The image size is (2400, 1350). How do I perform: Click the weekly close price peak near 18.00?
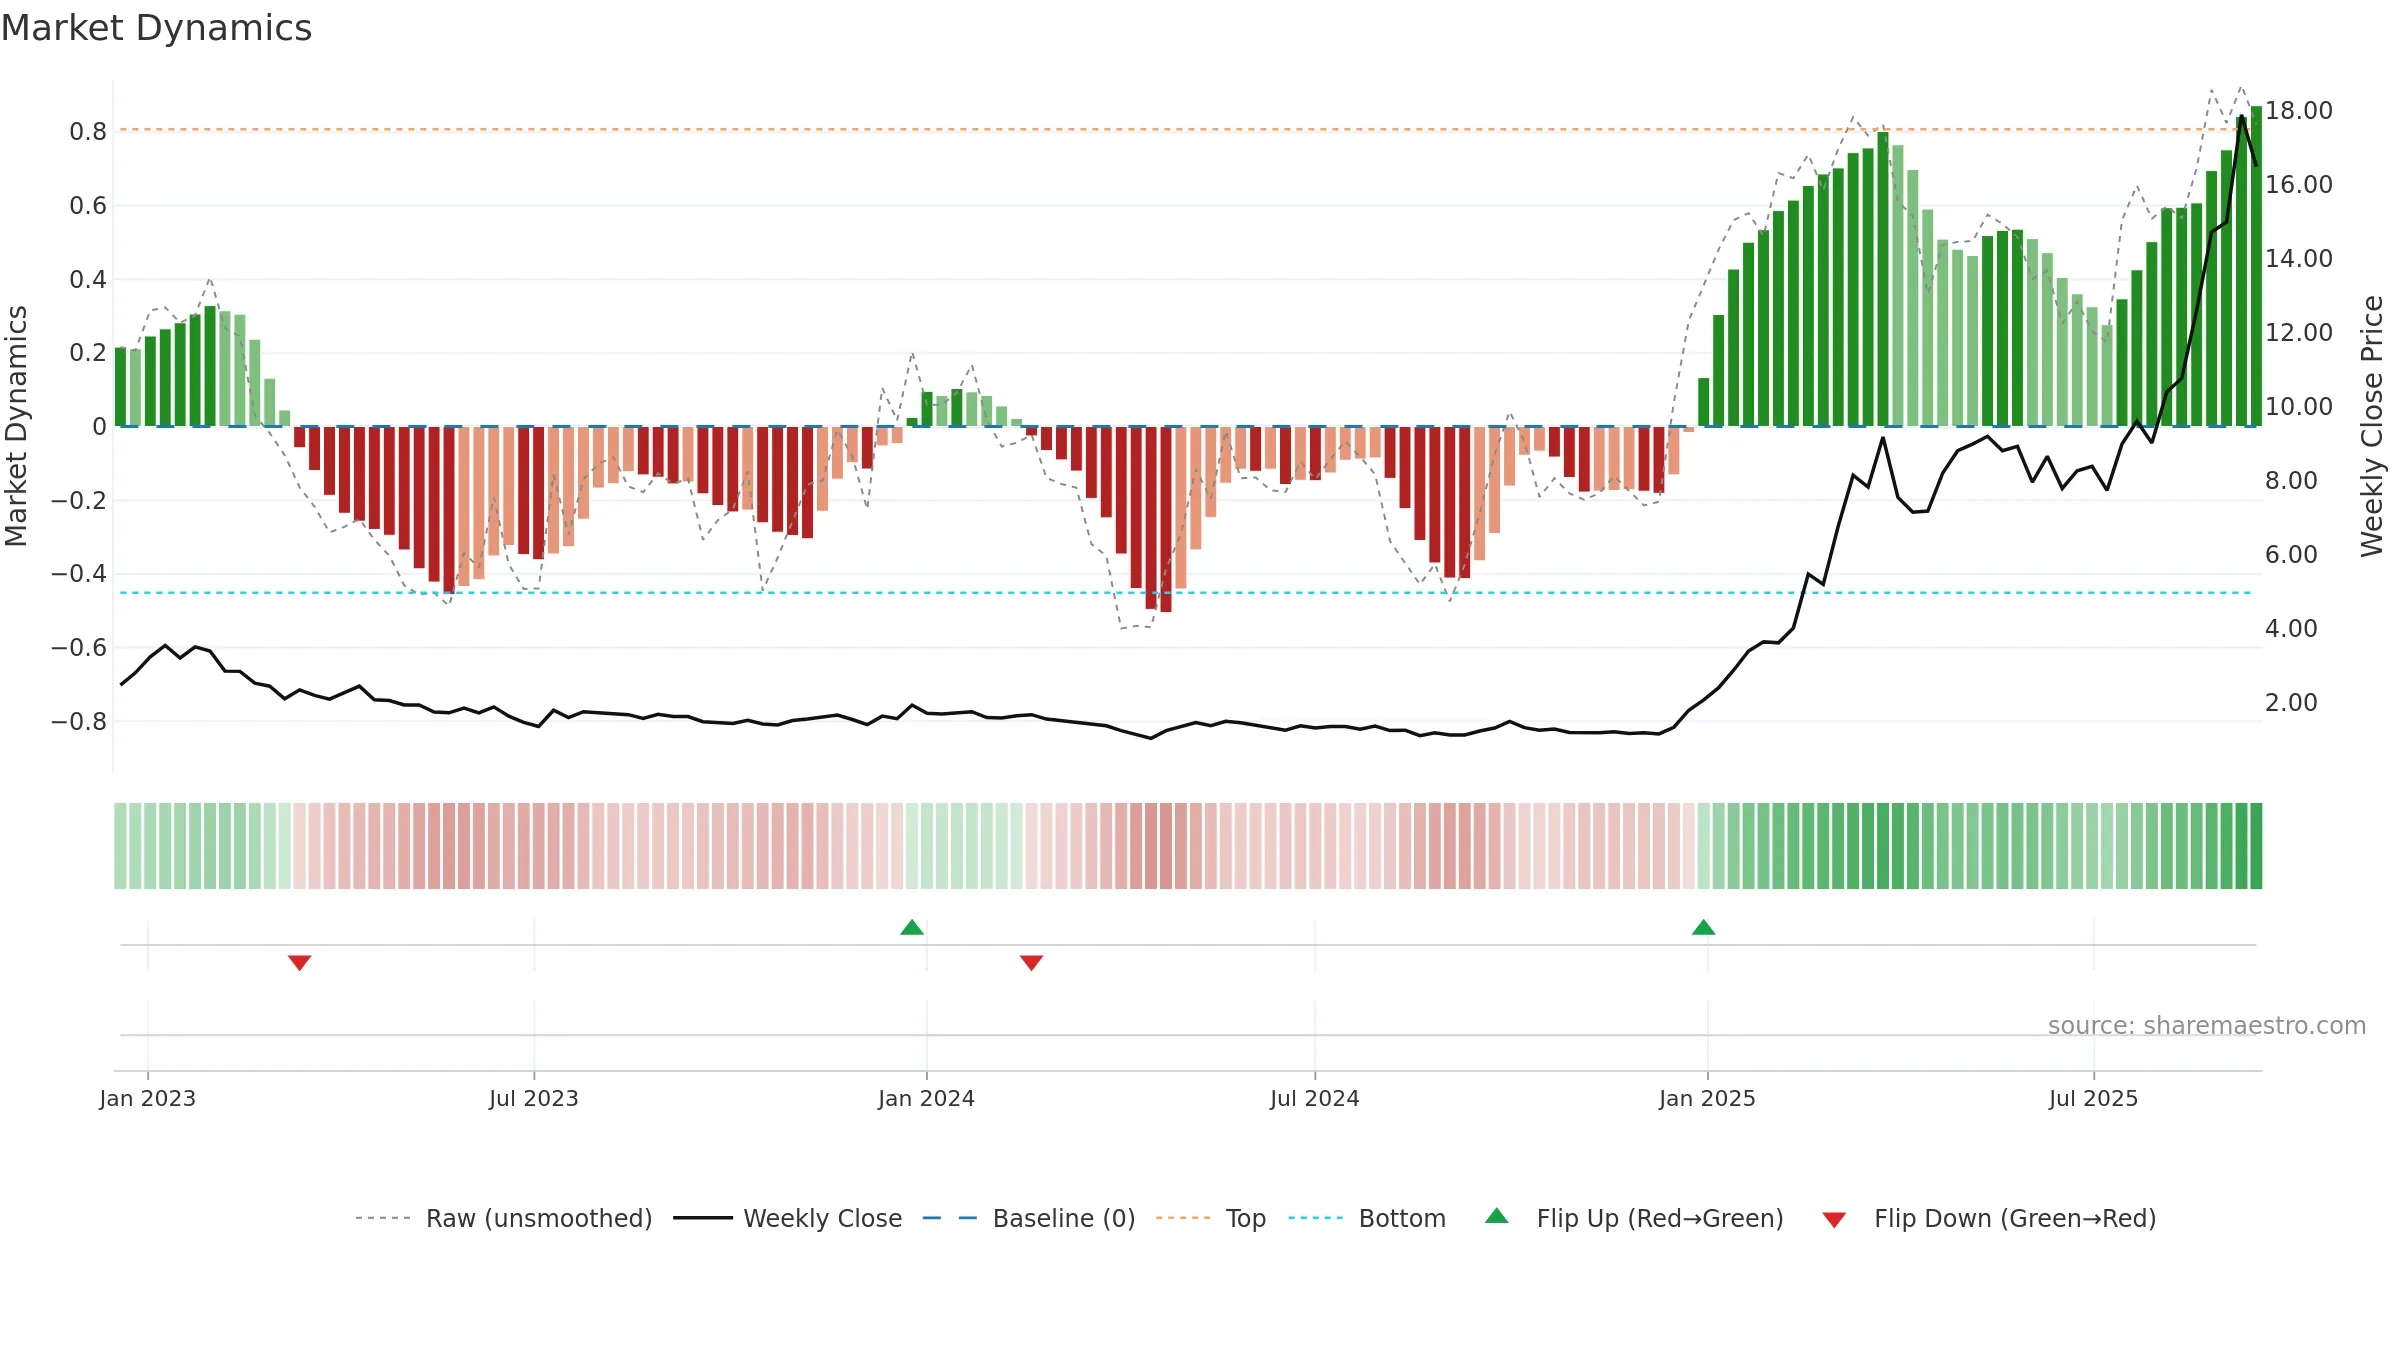(2241, 117)
